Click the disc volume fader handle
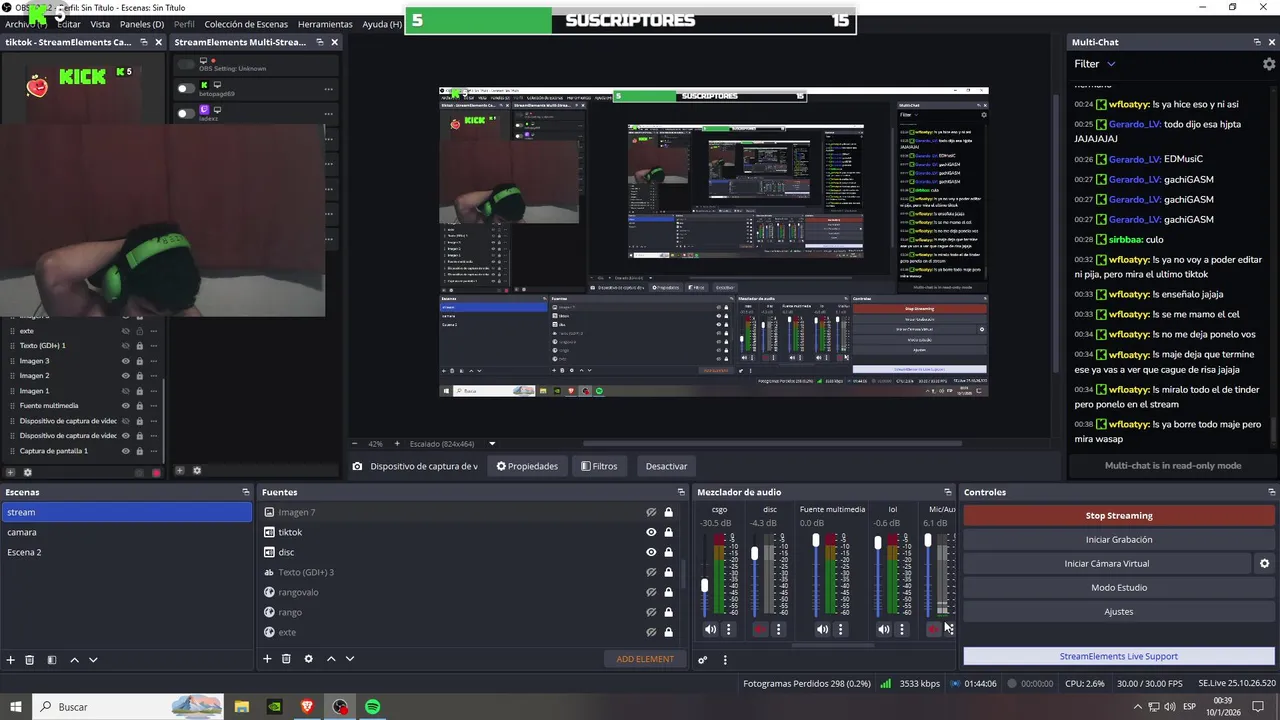Viewport: 1280px width, 720px height. click(x=755, y=553)
